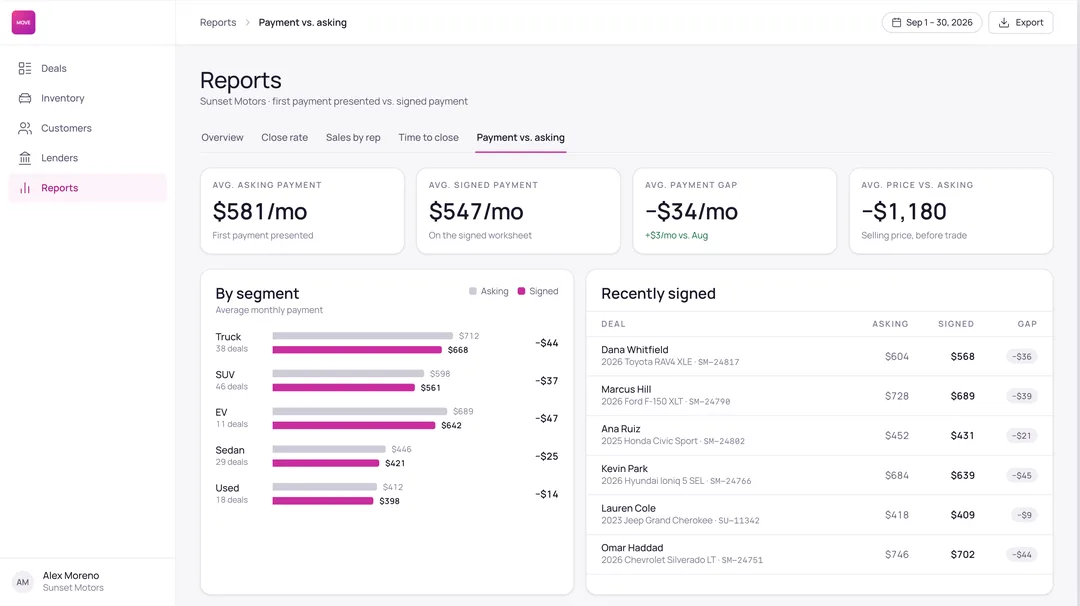Switch to the Close rate tab
Screen dimensions: 1080x606
click(x=284, y=138)
